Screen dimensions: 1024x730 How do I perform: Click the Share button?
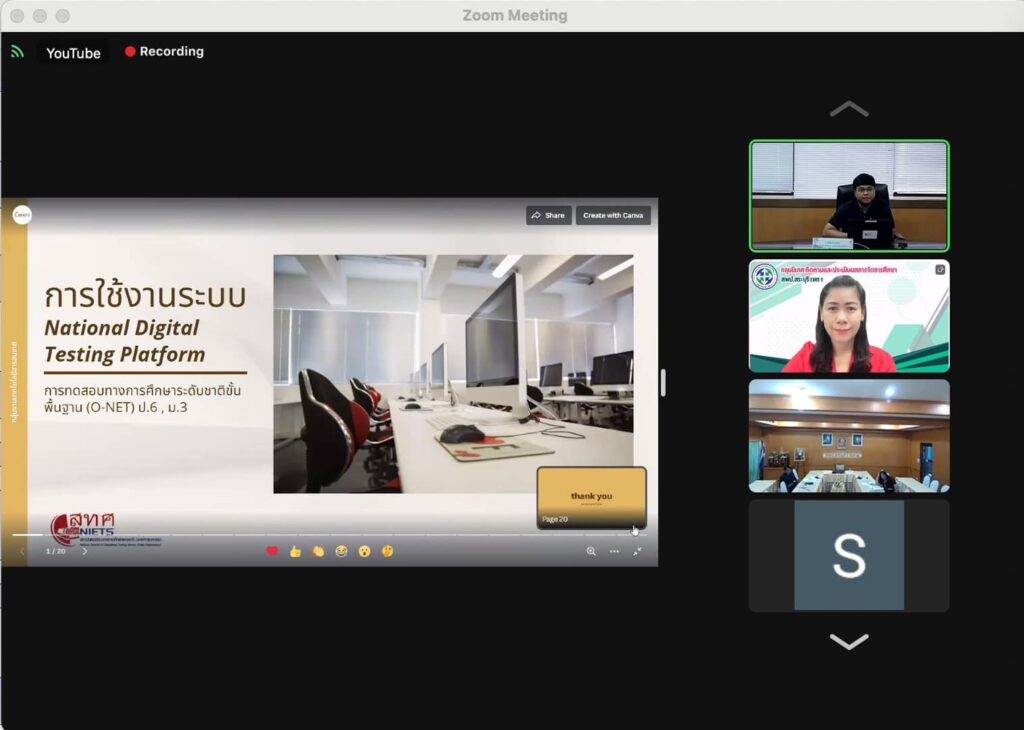548,215
